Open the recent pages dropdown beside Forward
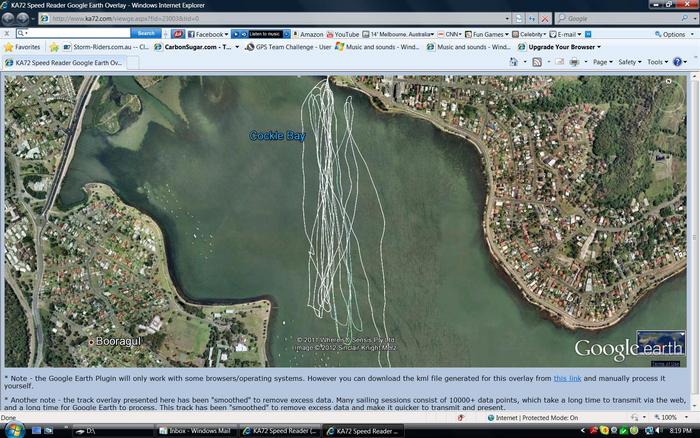The image size is (700, 438). [33, 19]
